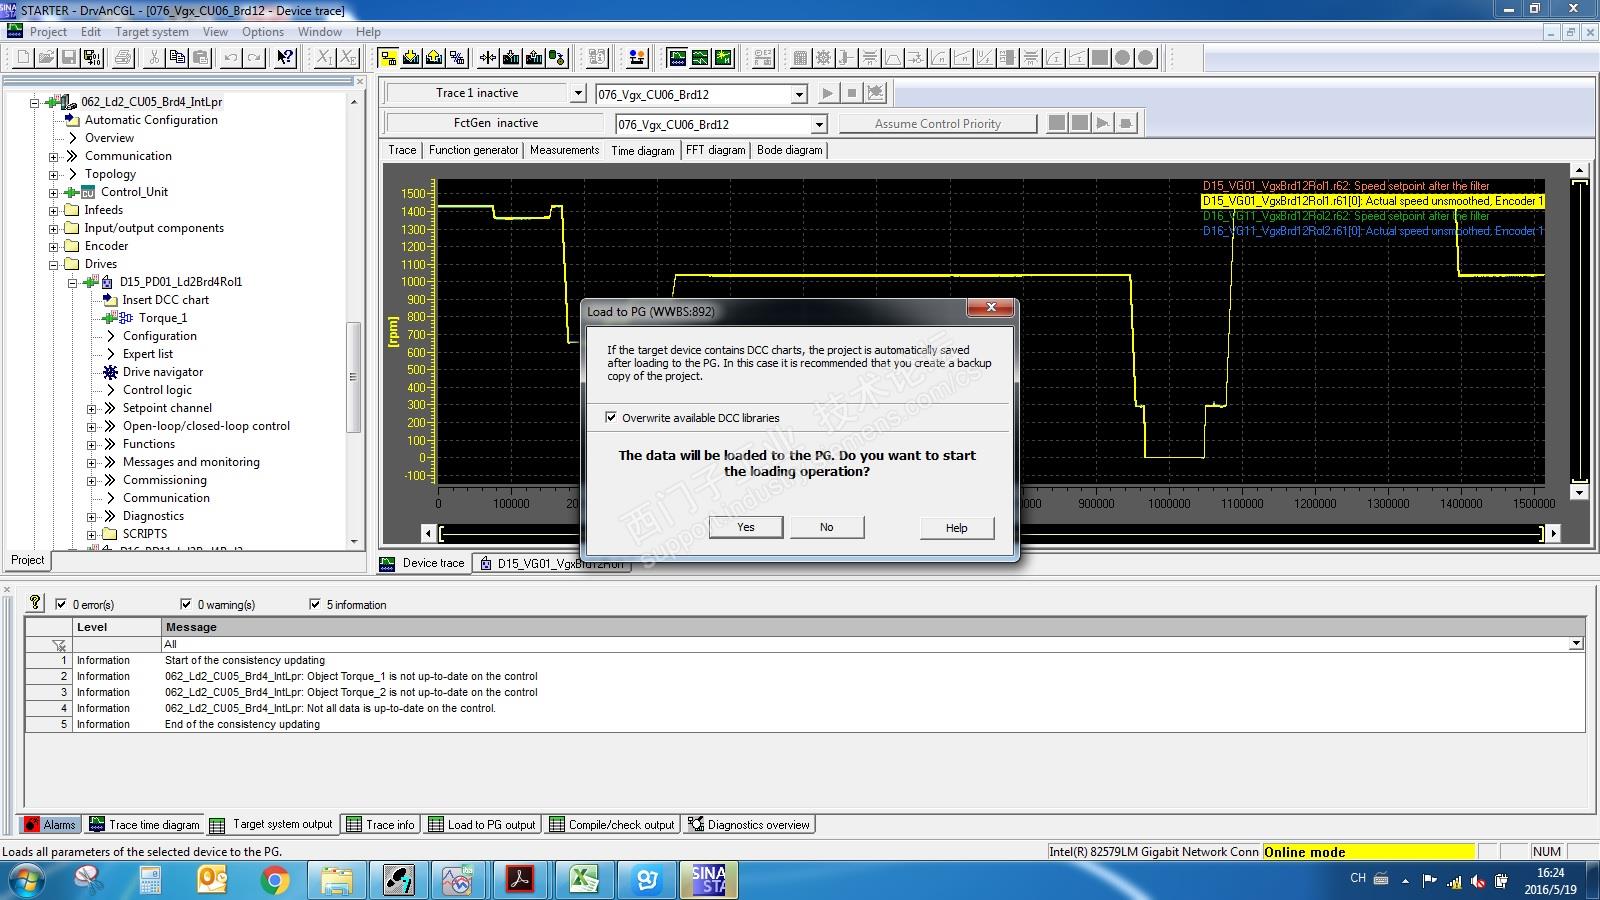Open Excel from the taskbar

[584, 880]
